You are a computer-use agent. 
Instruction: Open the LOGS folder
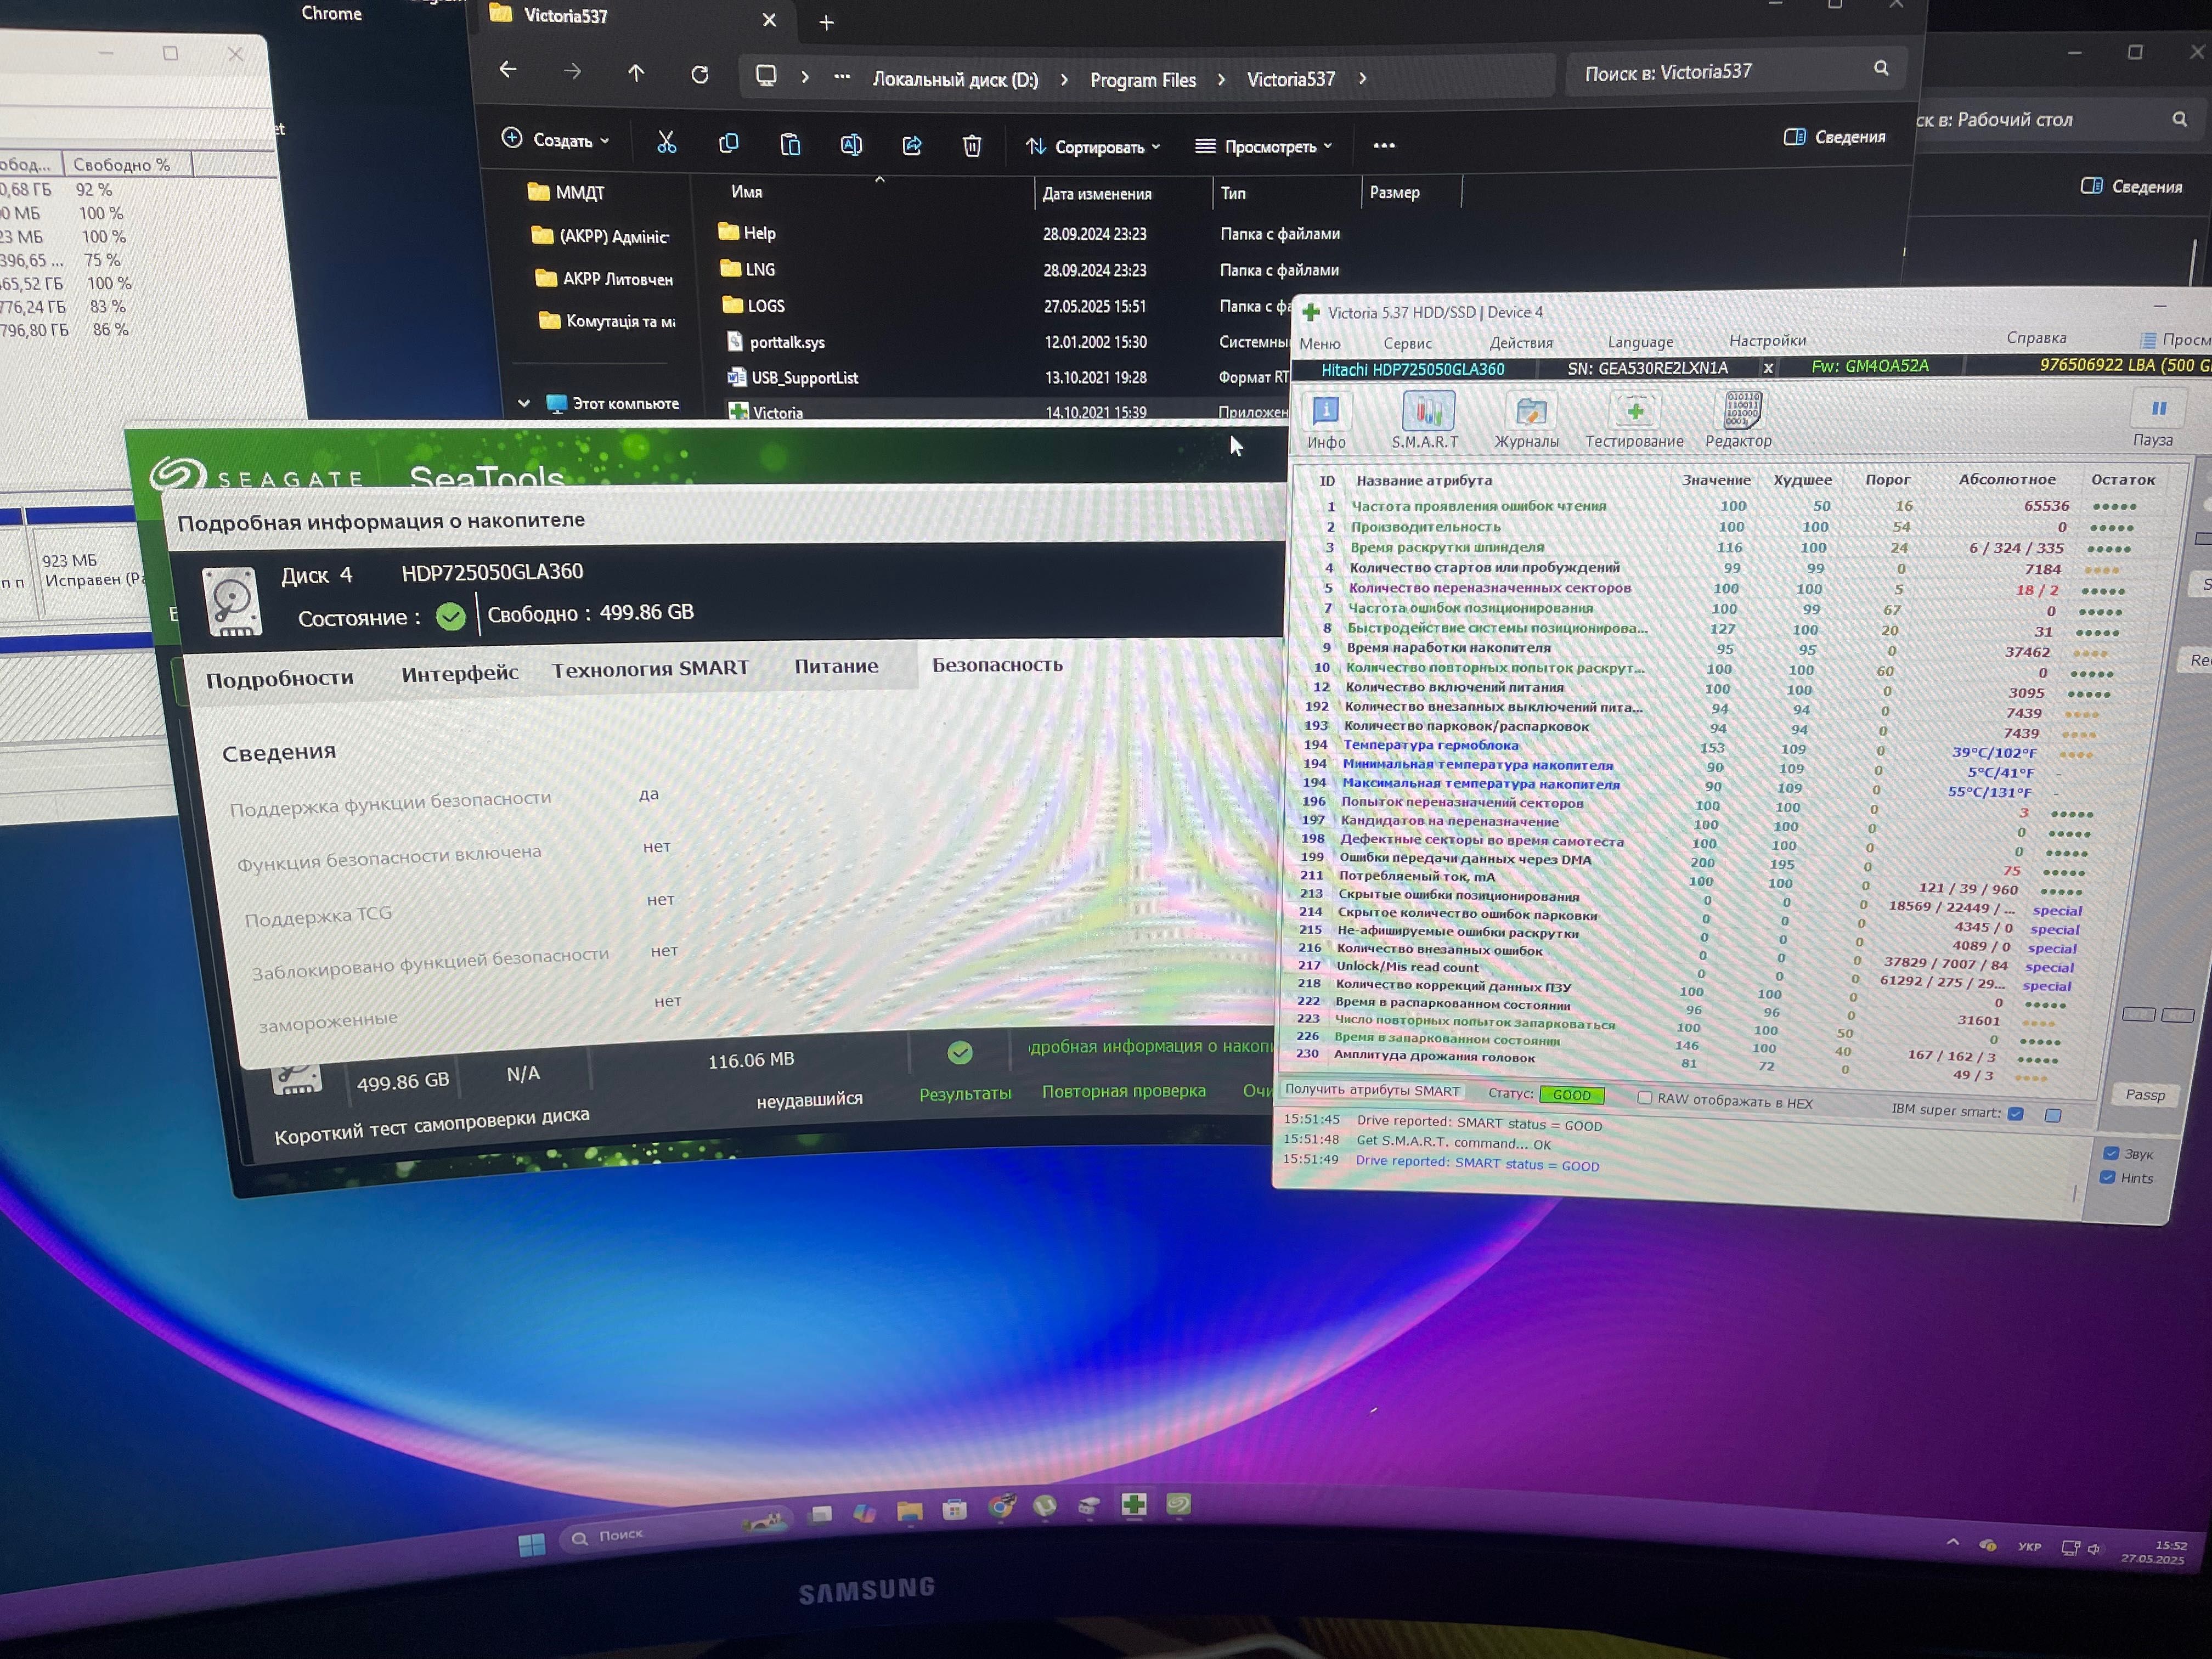(x=765, y=306)
